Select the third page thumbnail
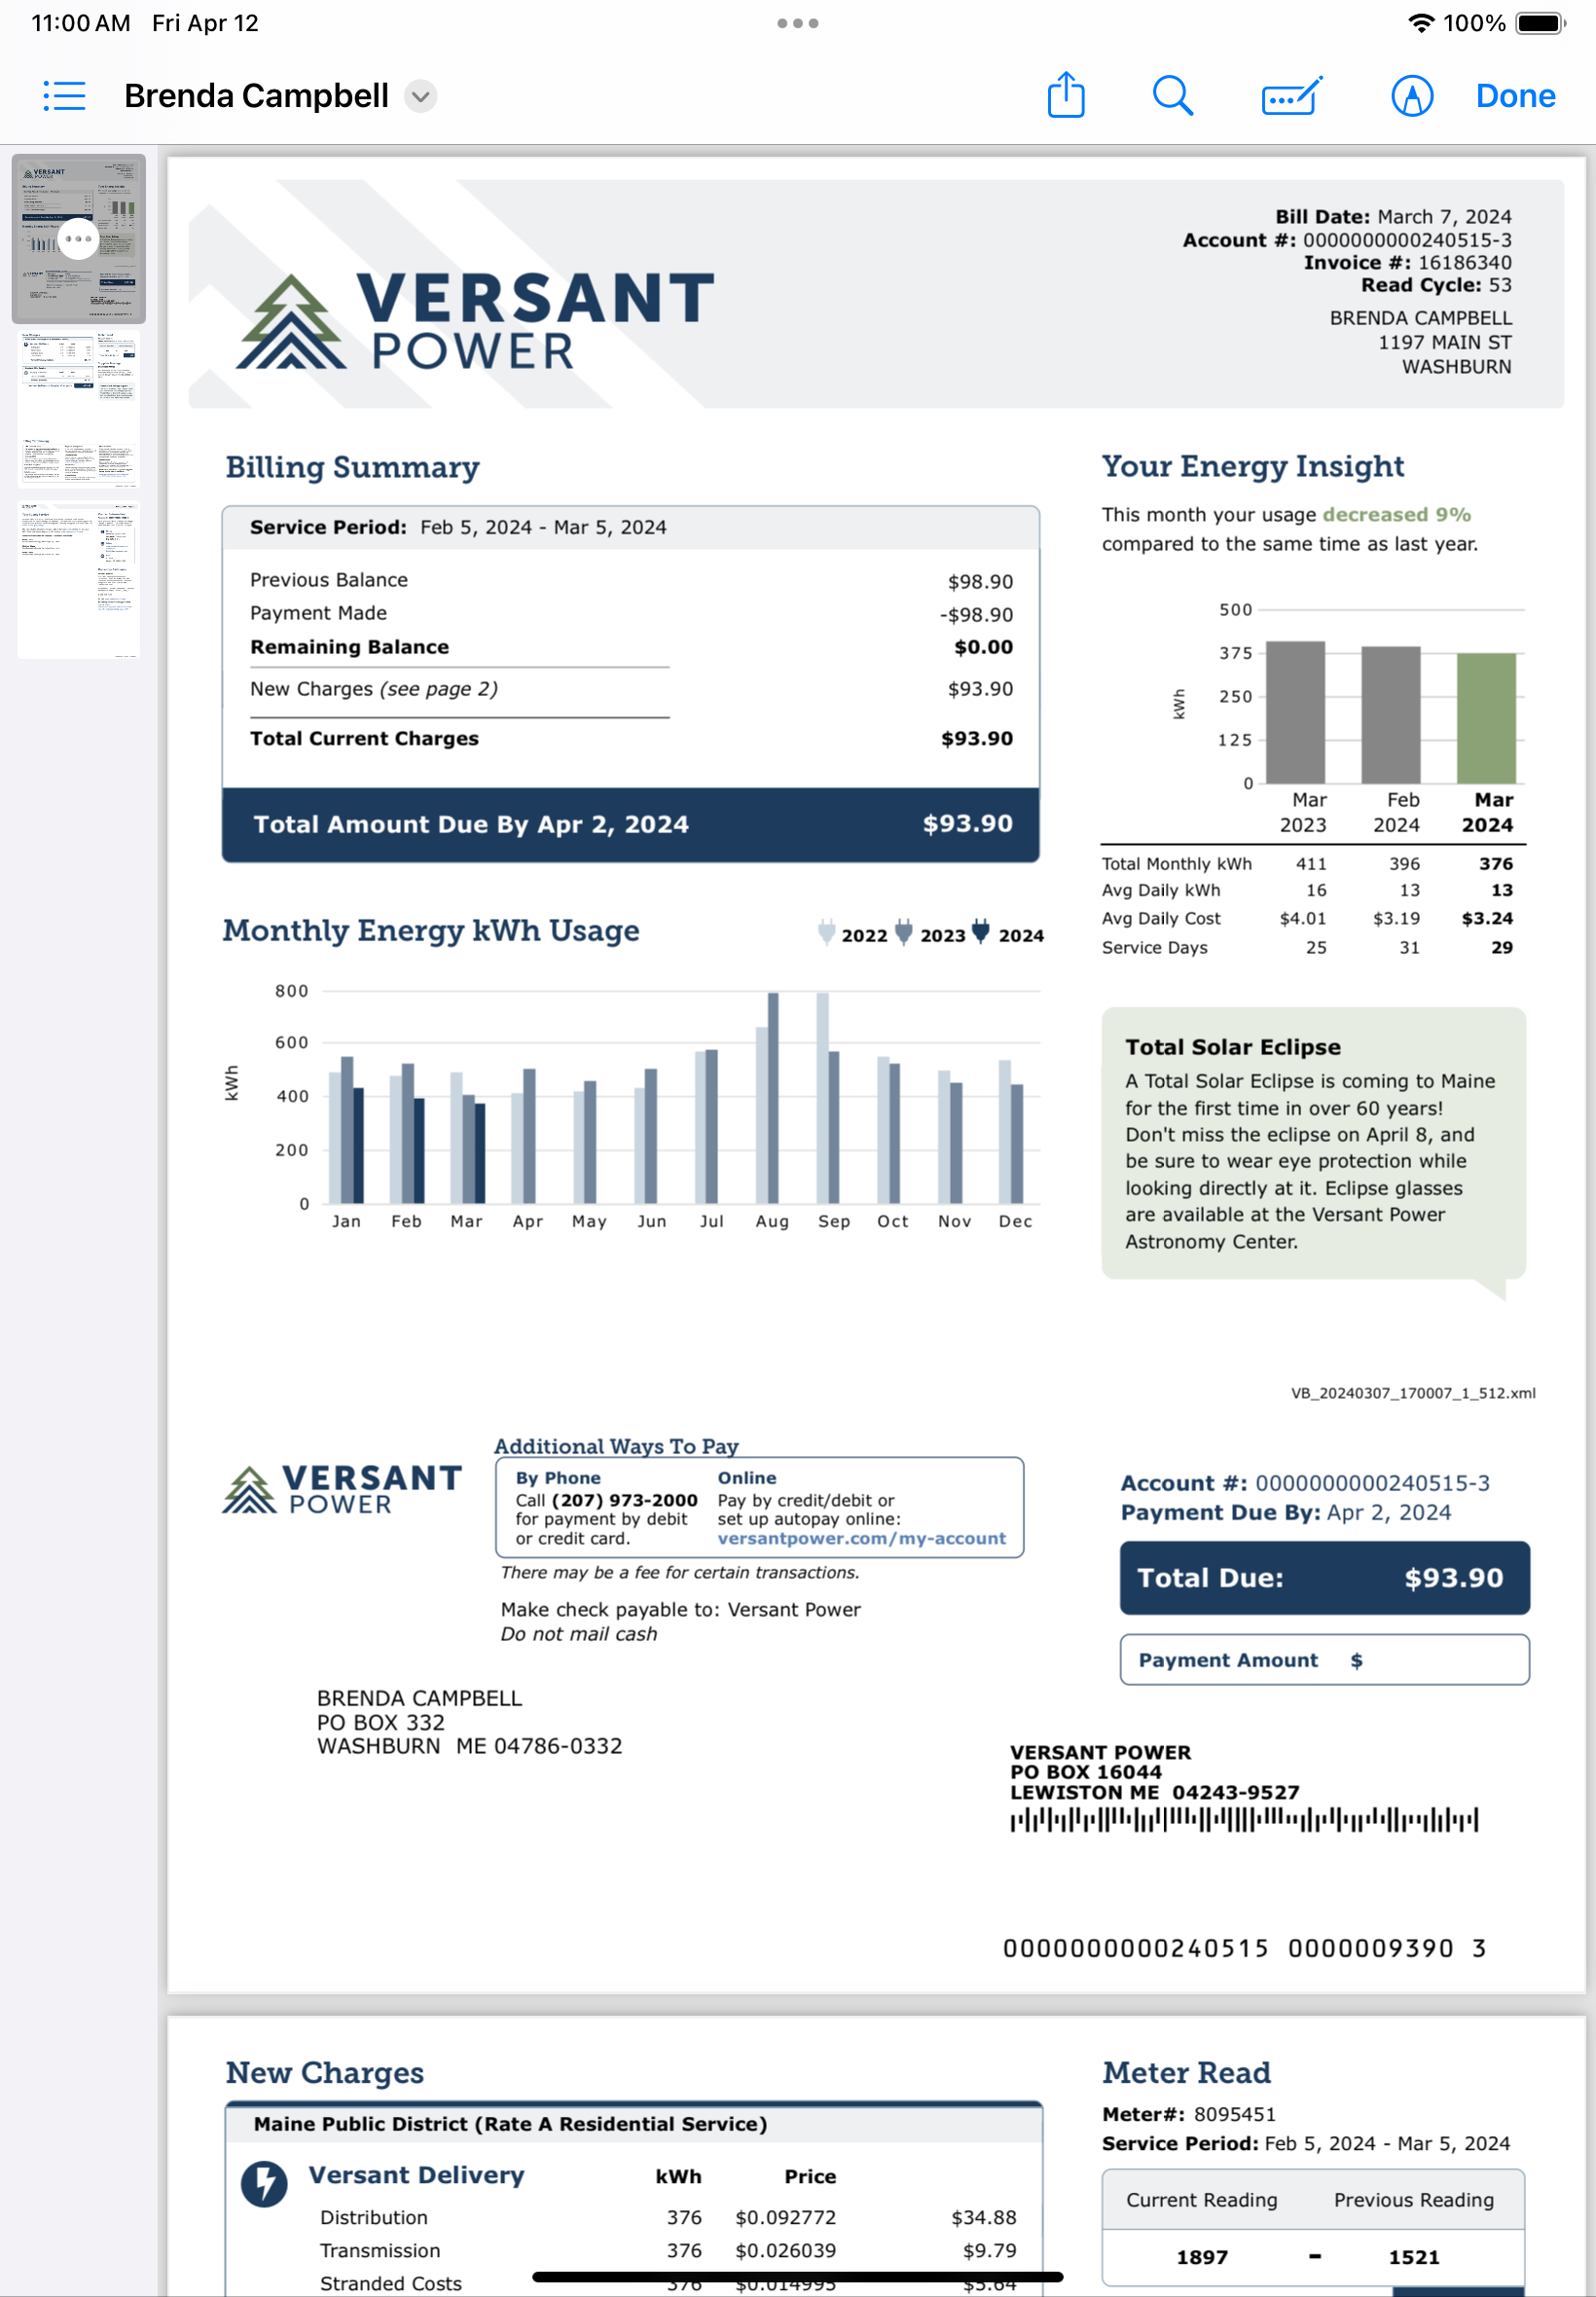 78,580
